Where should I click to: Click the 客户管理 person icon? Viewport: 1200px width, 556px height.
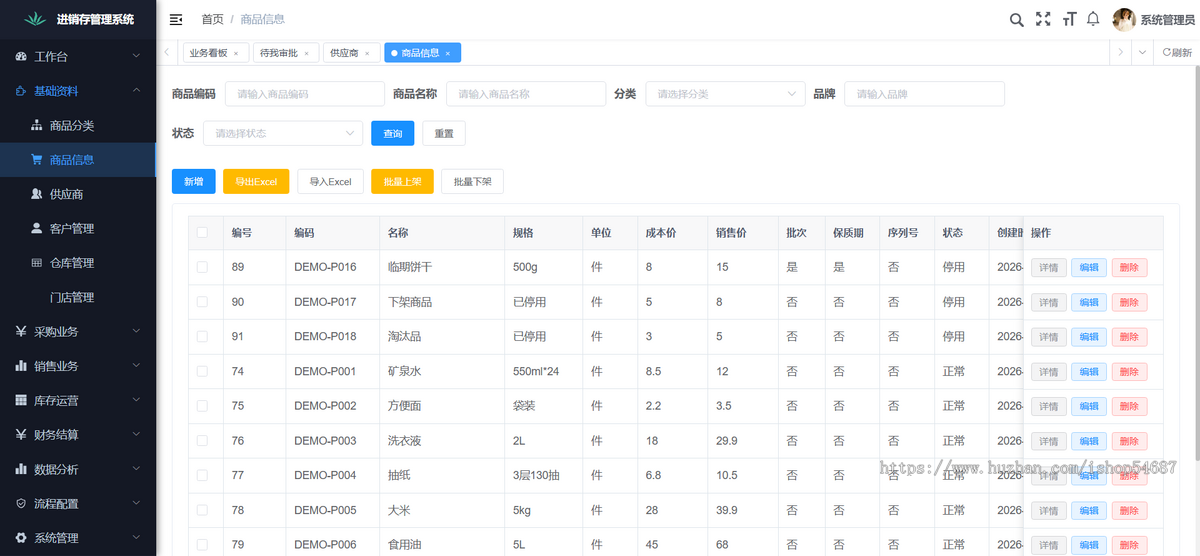(x=37, y=228)
